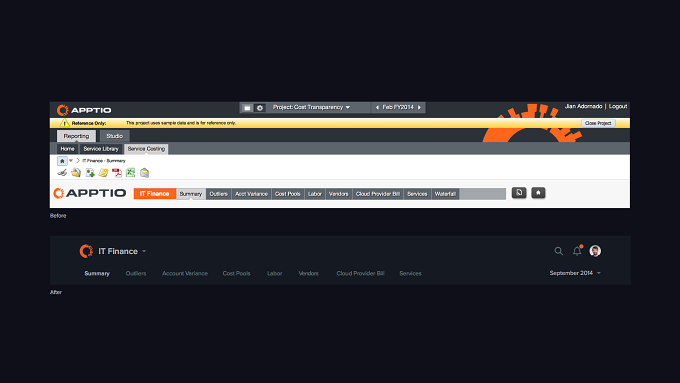
Task: Select the Service Library tab
Action: (101, 149)
